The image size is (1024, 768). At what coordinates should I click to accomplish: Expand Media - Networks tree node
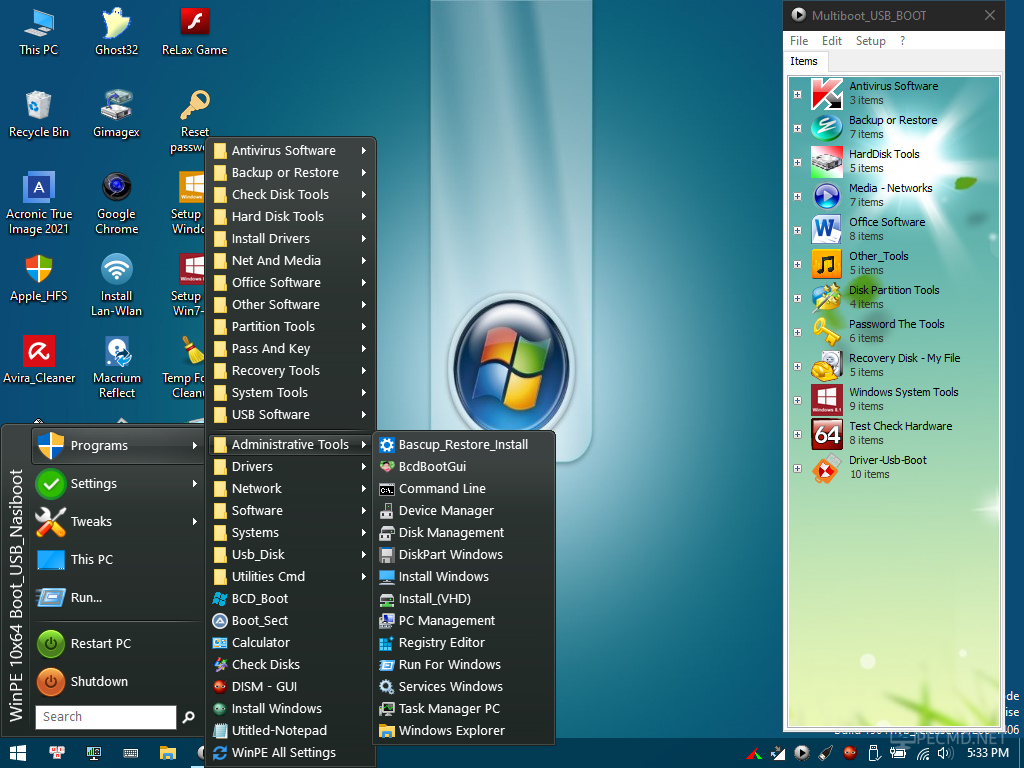coord(797,196)
